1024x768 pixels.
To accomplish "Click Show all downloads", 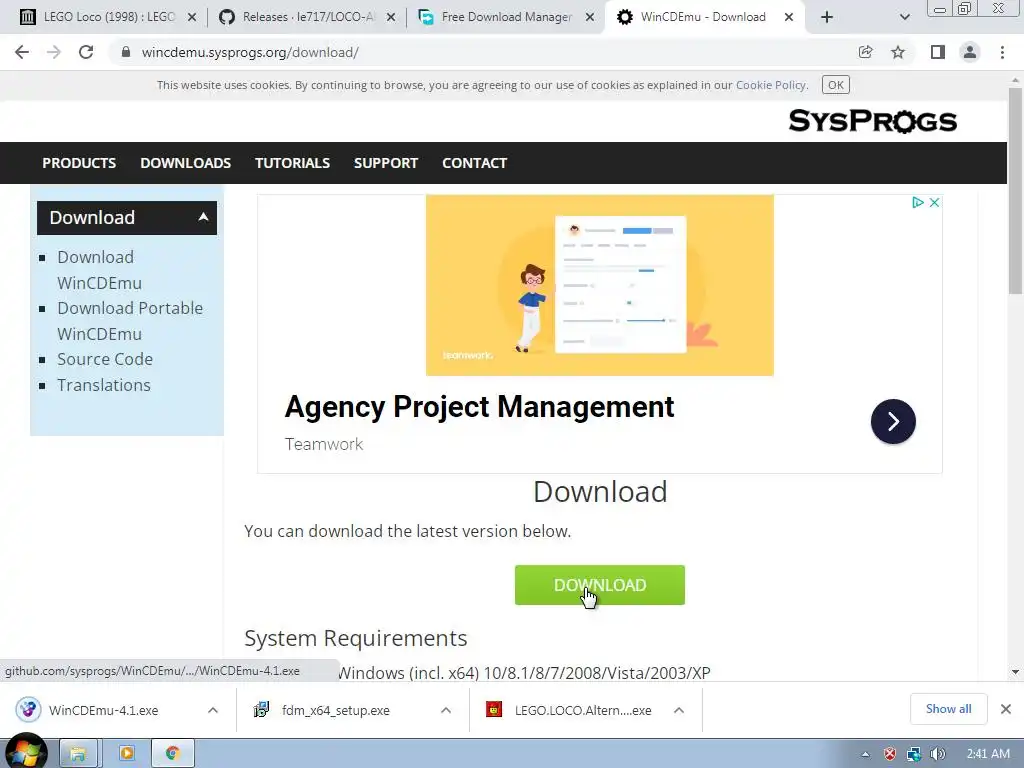I will 948,709.
